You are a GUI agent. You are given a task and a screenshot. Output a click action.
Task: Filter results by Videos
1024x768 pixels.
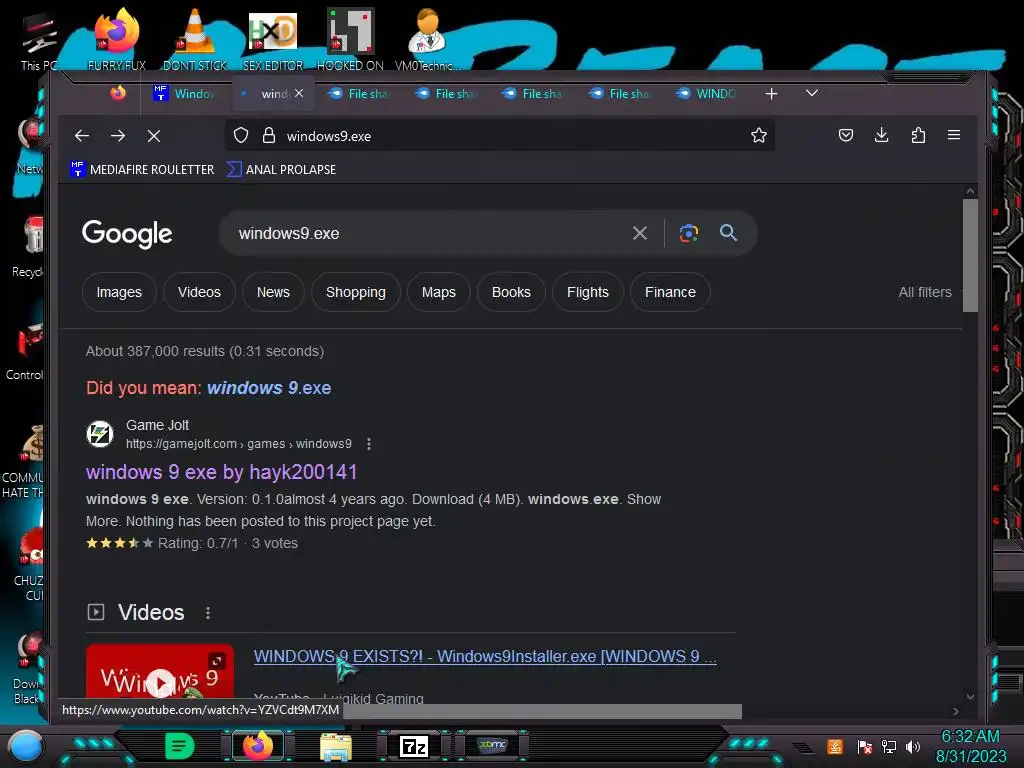199,292
